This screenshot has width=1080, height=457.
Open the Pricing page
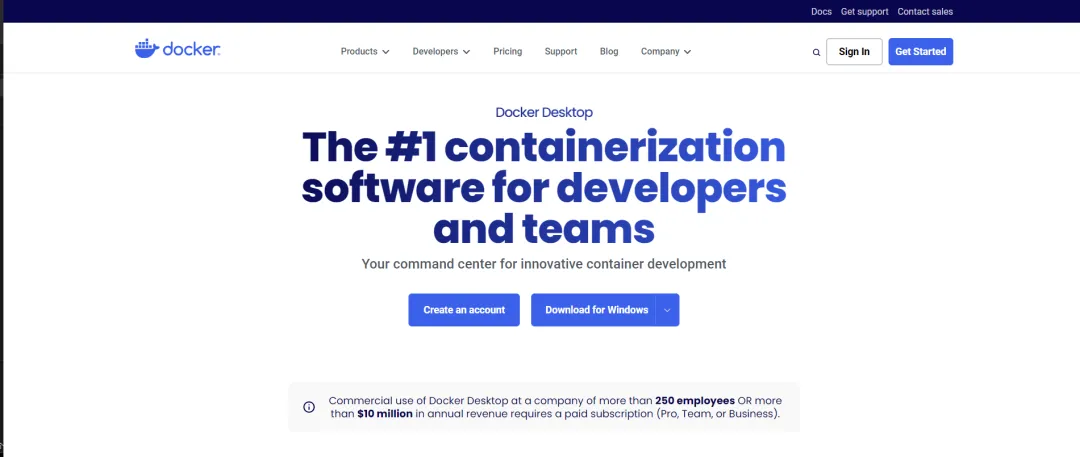point(508,52)
